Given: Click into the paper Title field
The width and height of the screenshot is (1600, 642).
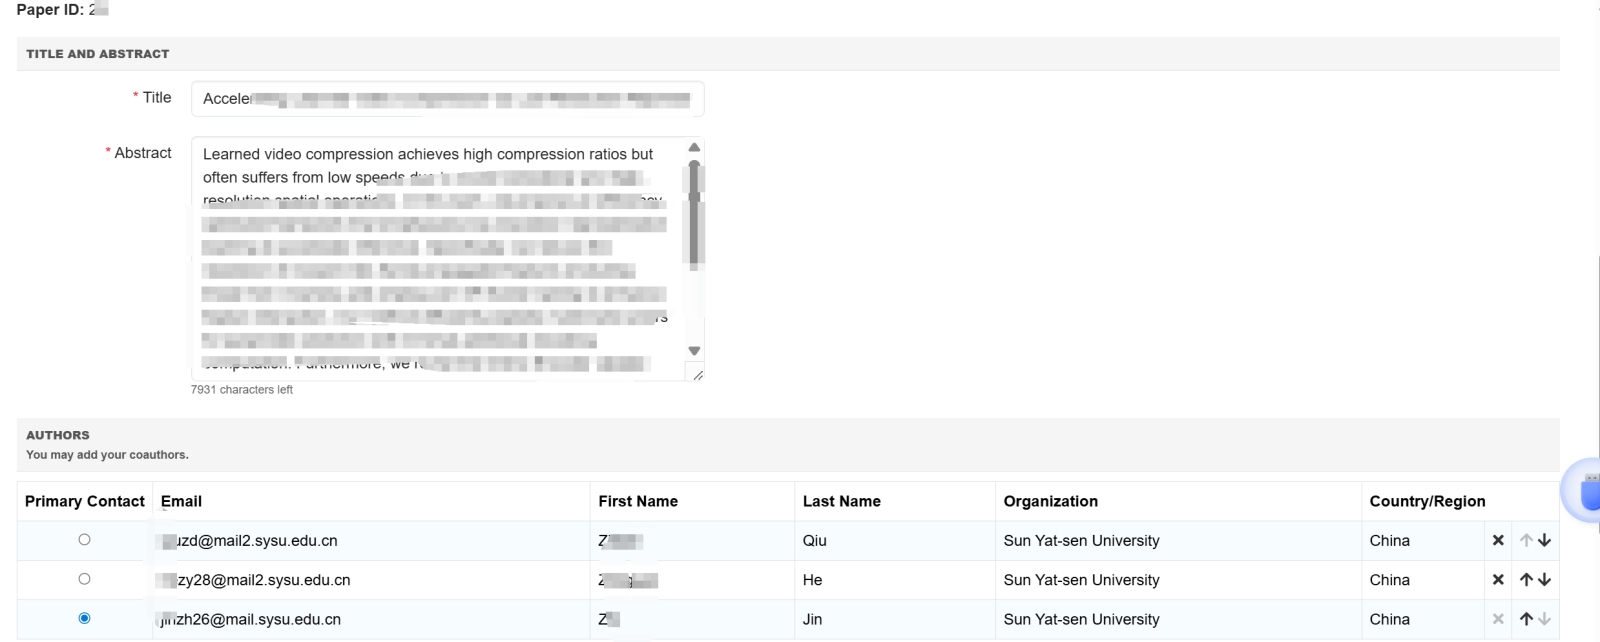Looking at the screenshot, I should 447,99.
